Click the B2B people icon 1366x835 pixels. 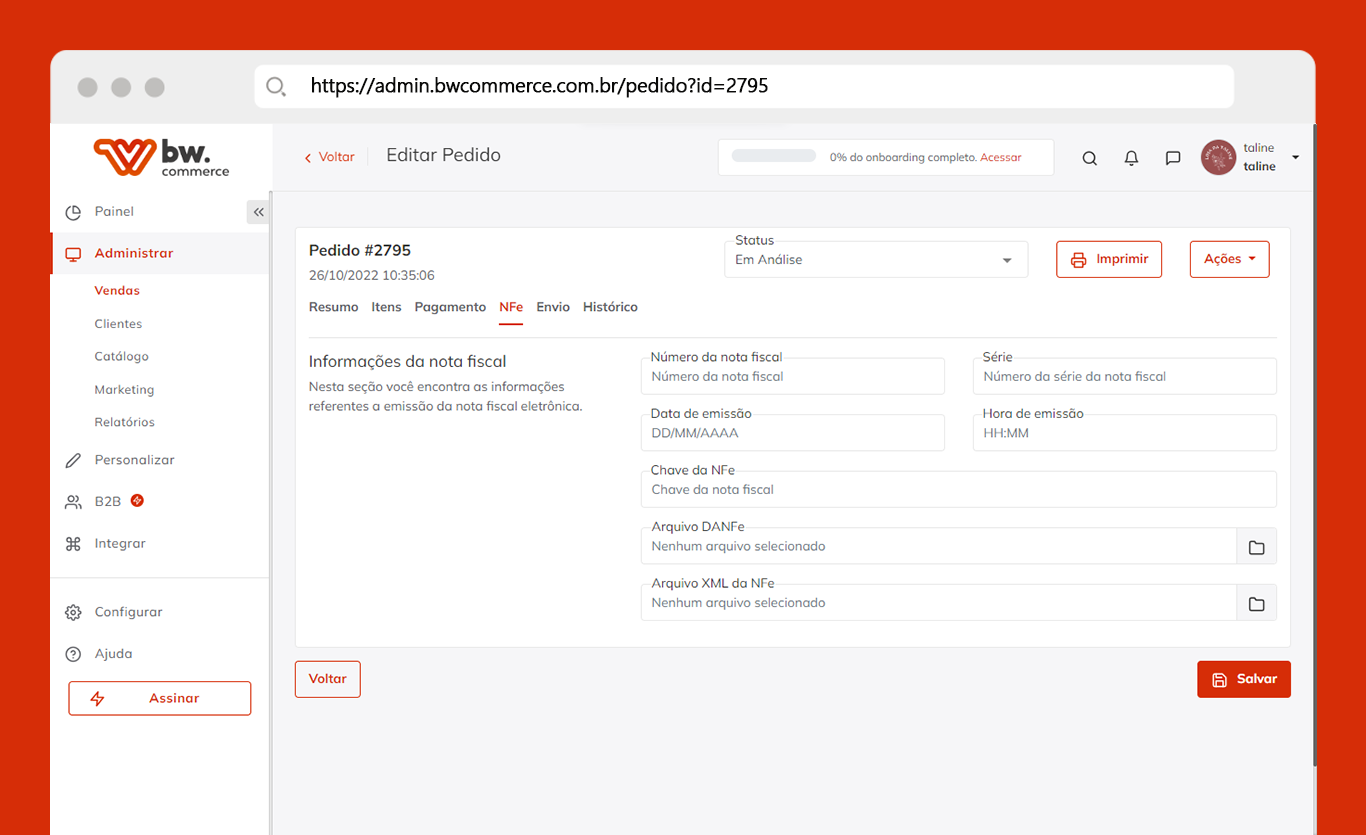pyautogui.click(x=73, y=502)
